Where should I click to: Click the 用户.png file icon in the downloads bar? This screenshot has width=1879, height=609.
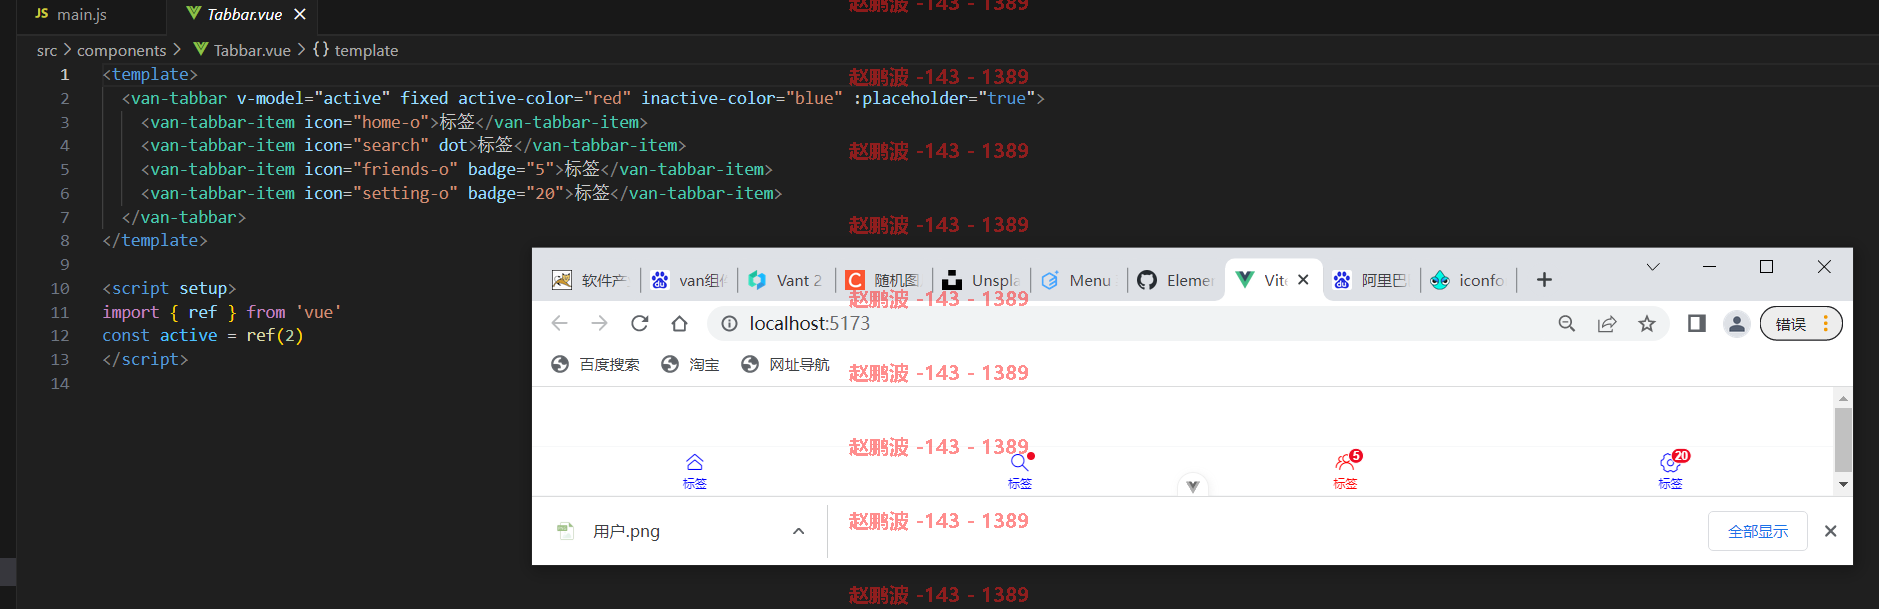pos(565,531)
